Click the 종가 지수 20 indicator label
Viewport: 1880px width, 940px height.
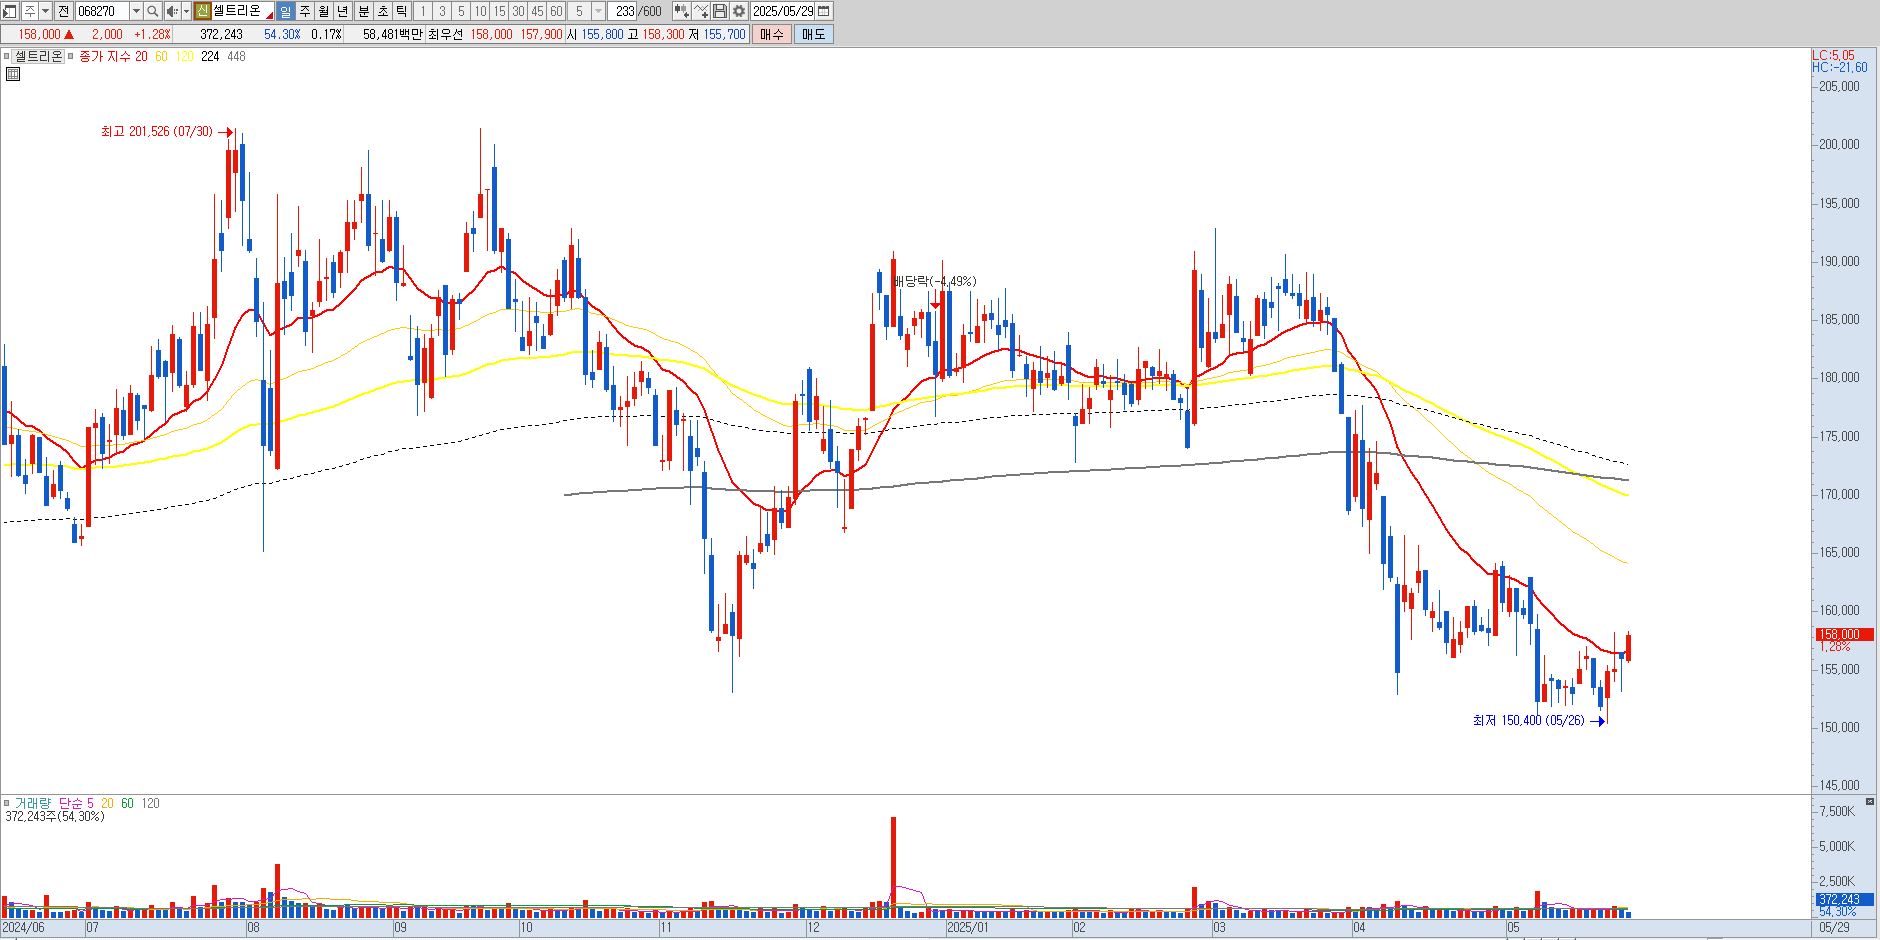(113, 57)
